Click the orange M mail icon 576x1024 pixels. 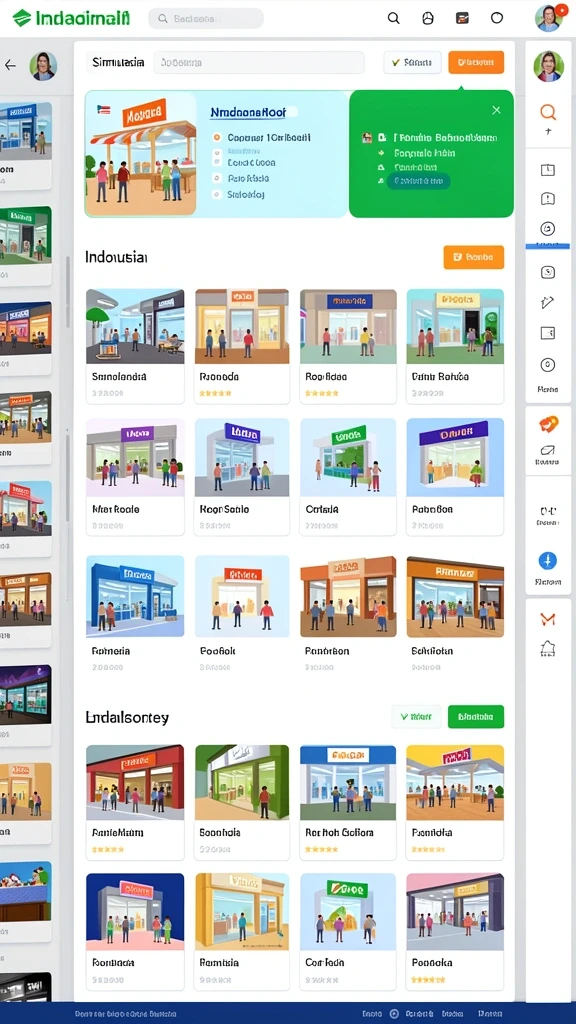[548, 620]
